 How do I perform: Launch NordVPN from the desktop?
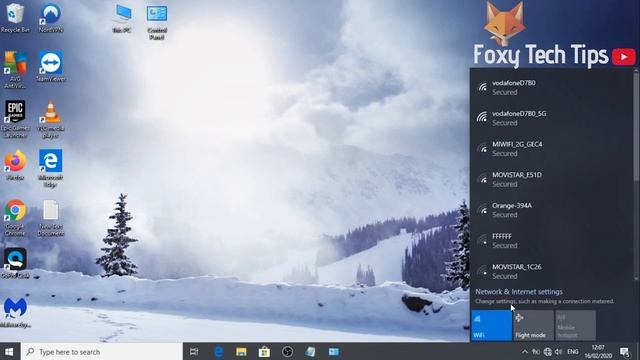[x=51, y=18]
